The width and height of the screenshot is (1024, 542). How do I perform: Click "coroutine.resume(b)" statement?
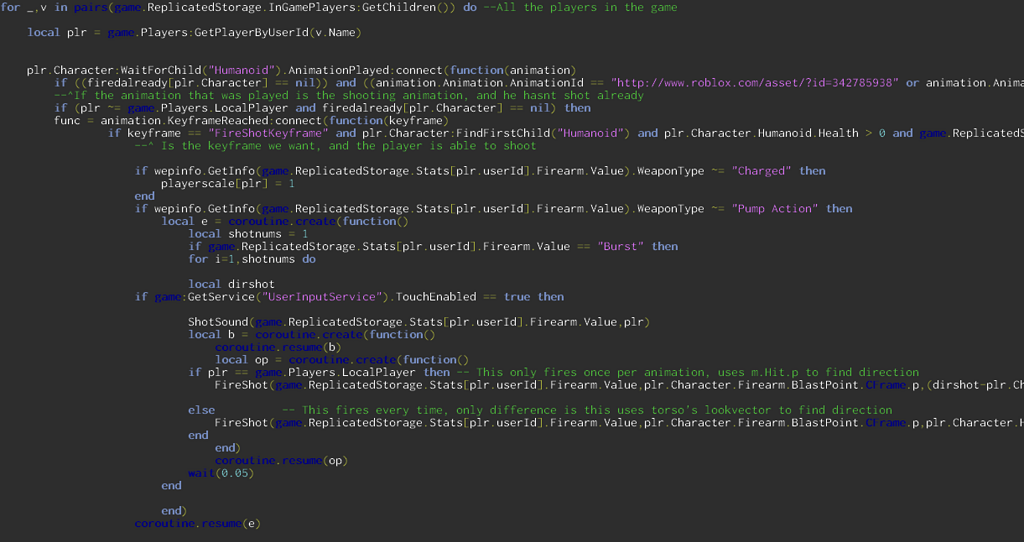(278, 347)
